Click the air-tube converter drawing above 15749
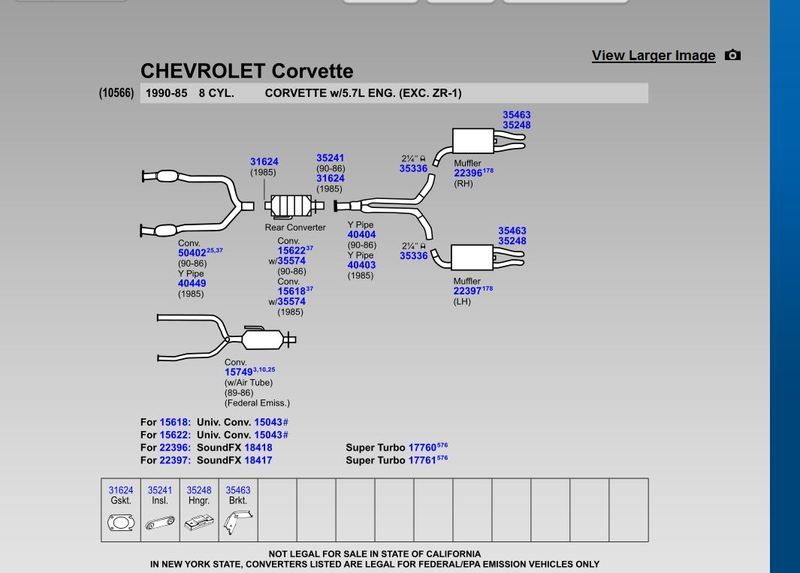This screenshot has width=800, height=573. coord(226,338)
